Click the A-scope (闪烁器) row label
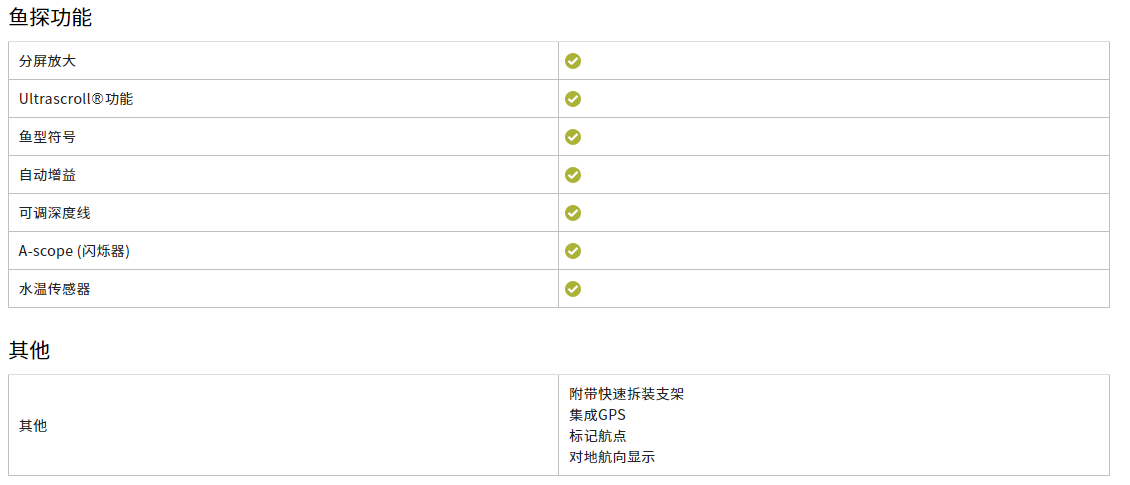Screen dimensions: 1130x485 (74, 251)
